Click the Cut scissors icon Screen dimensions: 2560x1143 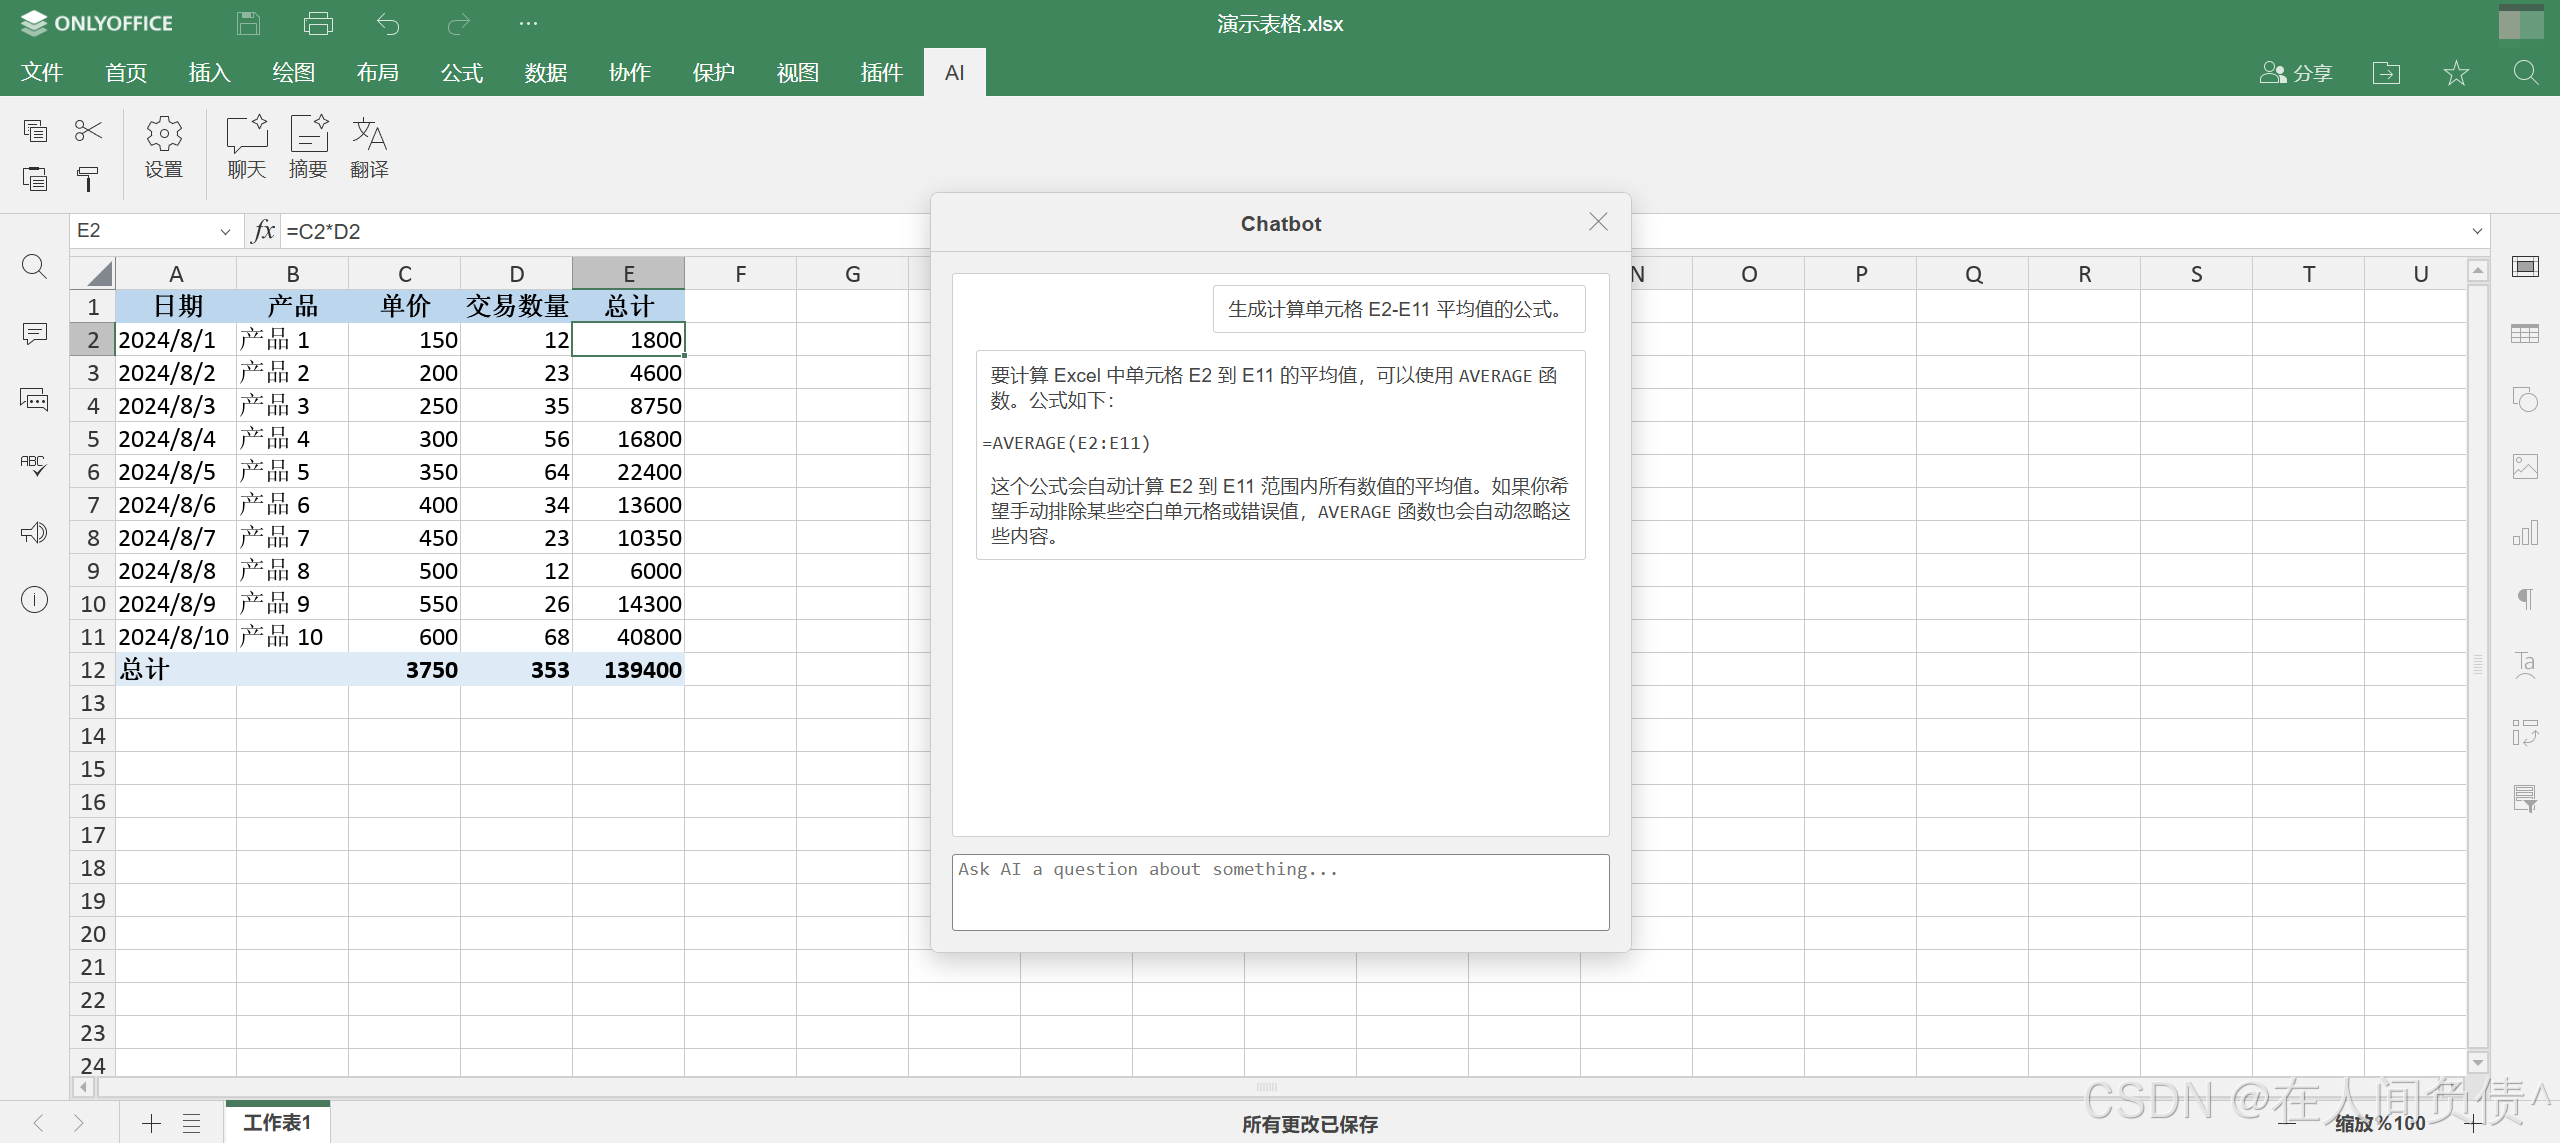click(88, 131)
